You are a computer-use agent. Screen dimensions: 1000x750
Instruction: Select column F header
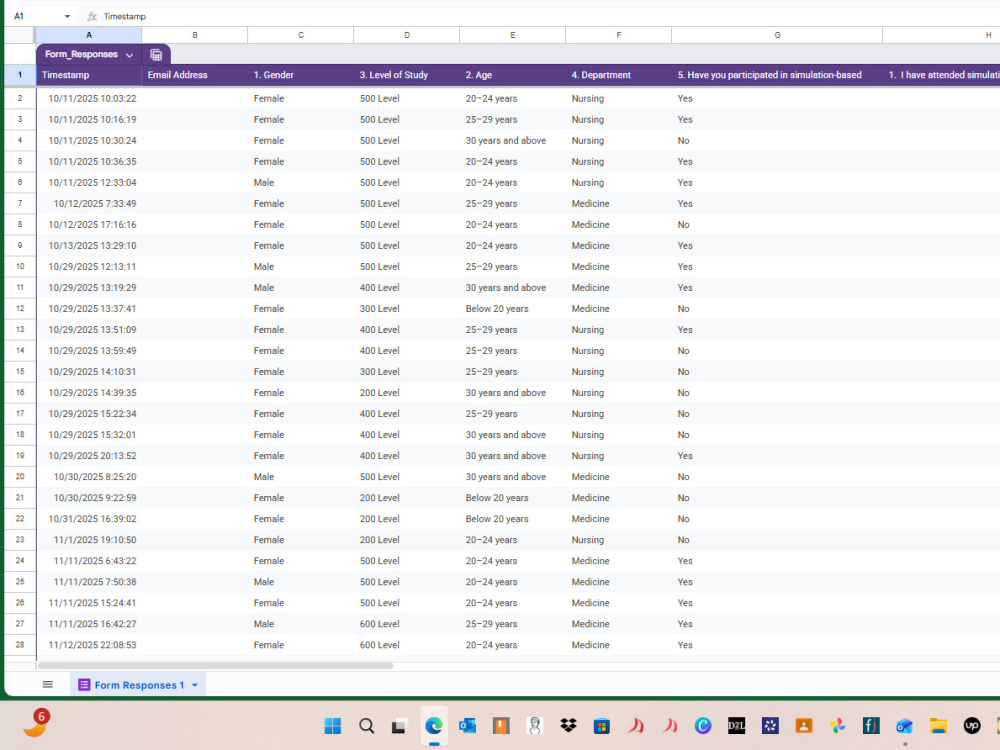point(618,35)
